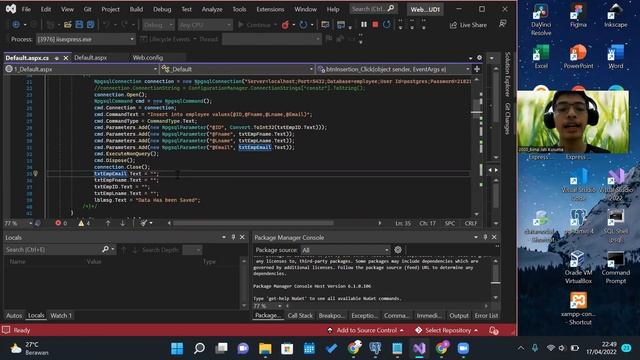Click the Live Share button
Viewport: 640px width, 360px height.
tap(468, 25)
